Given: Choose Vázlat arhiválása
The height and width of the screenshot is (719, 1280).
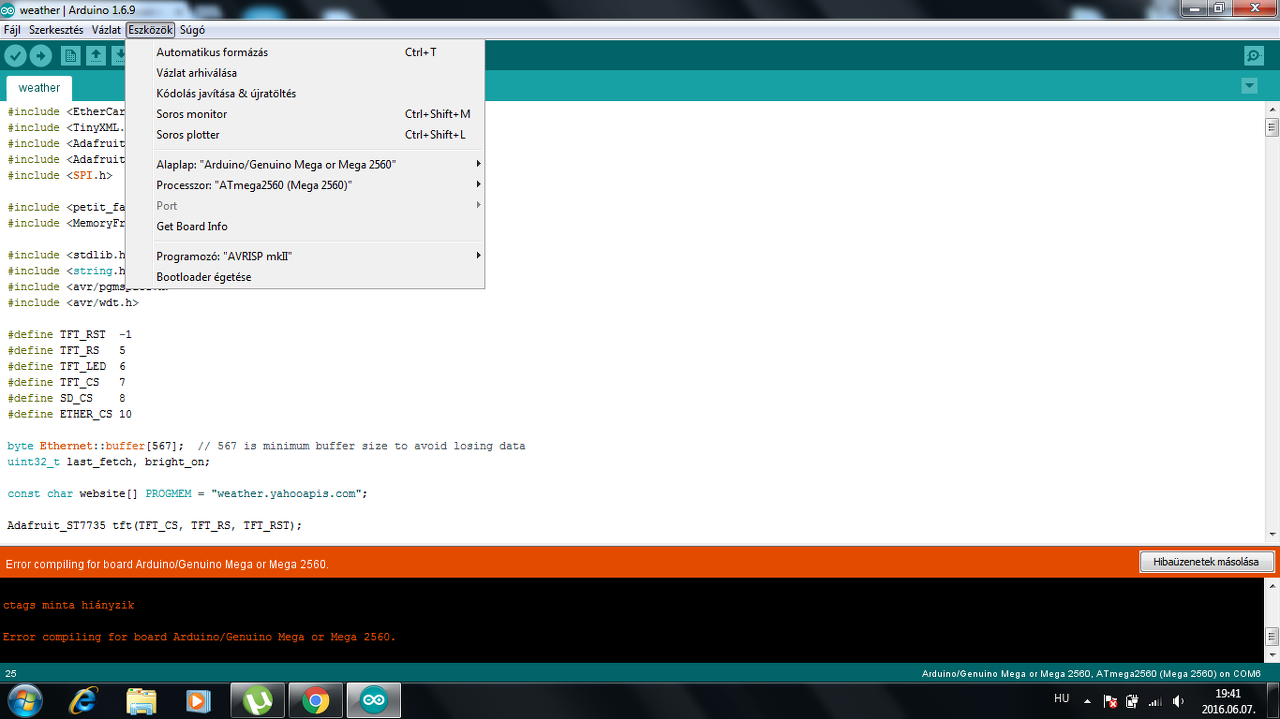Looking at the screenshot, I should (x=305, y=73).
